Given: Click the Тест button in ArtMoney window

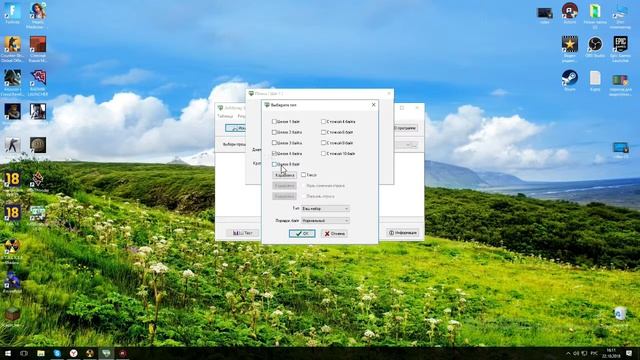Looking at the screenshot, I should pyautogui.click(x=242, y=233).
